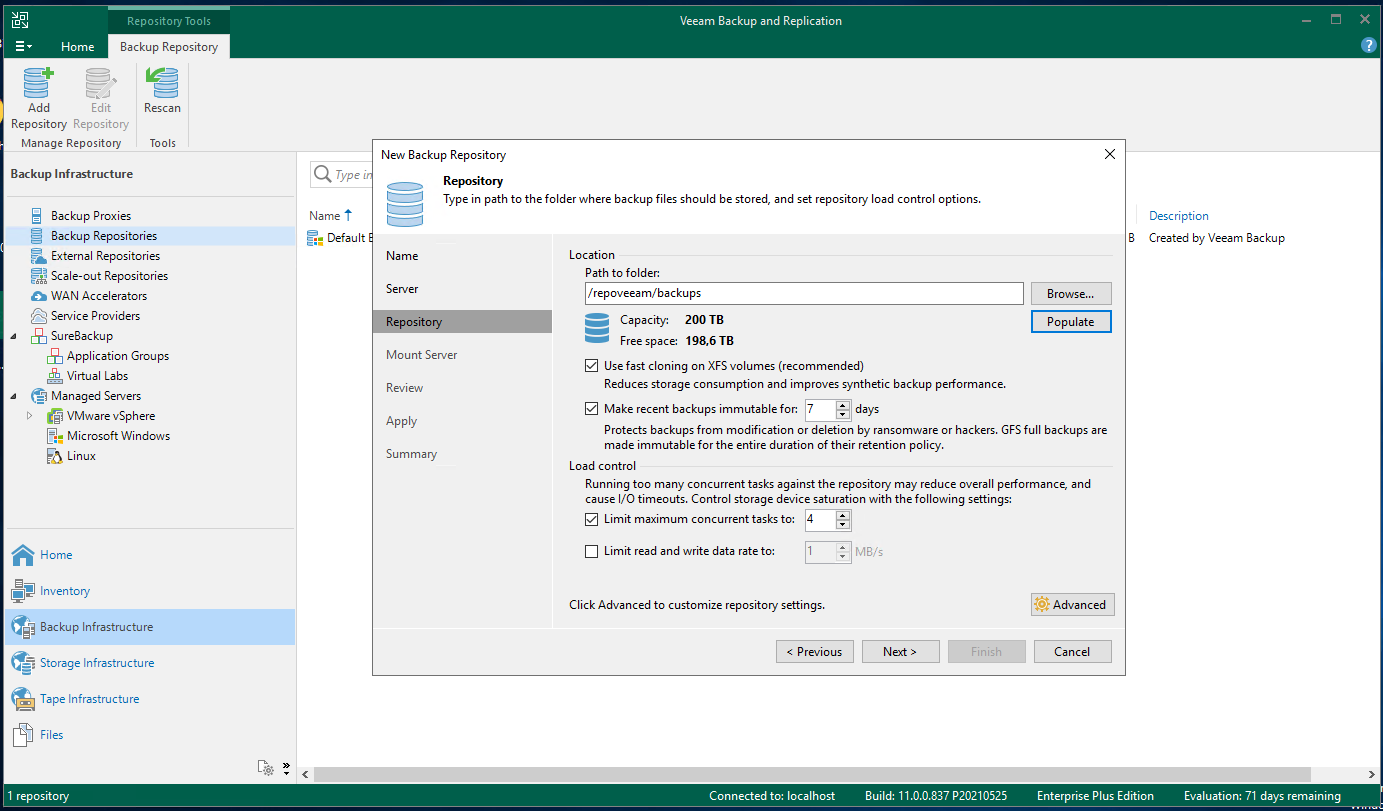Uncheck Make recent backups immutable

pyautogui.click(x=592, y=408)
